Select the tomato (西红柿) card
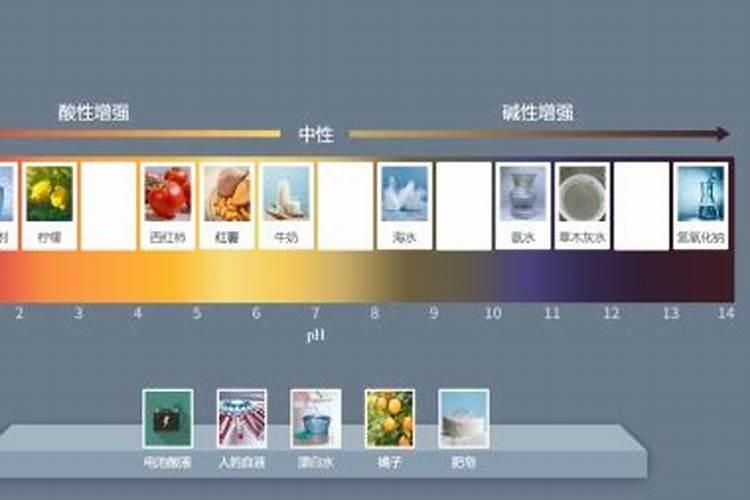Viewport: 750px width, 500px height. (x=168, y=206)
